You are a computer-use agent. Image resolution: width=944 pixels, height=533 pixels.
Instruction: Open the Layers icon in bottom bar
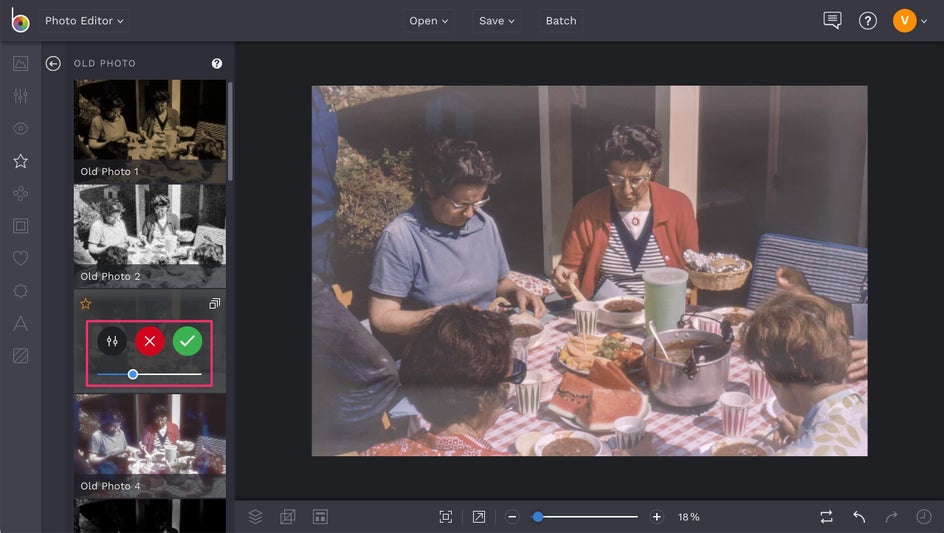(255, 517)
